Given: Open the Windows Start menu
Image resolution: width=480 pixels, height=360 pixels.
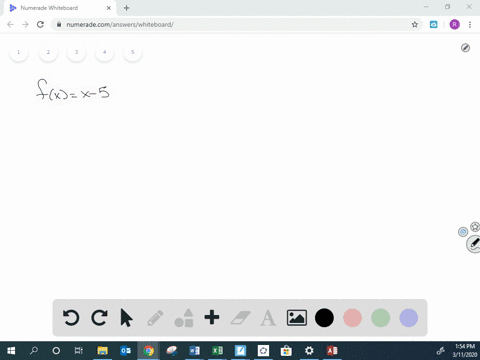Looking at the screenshot, I should [x=11, y=351].
